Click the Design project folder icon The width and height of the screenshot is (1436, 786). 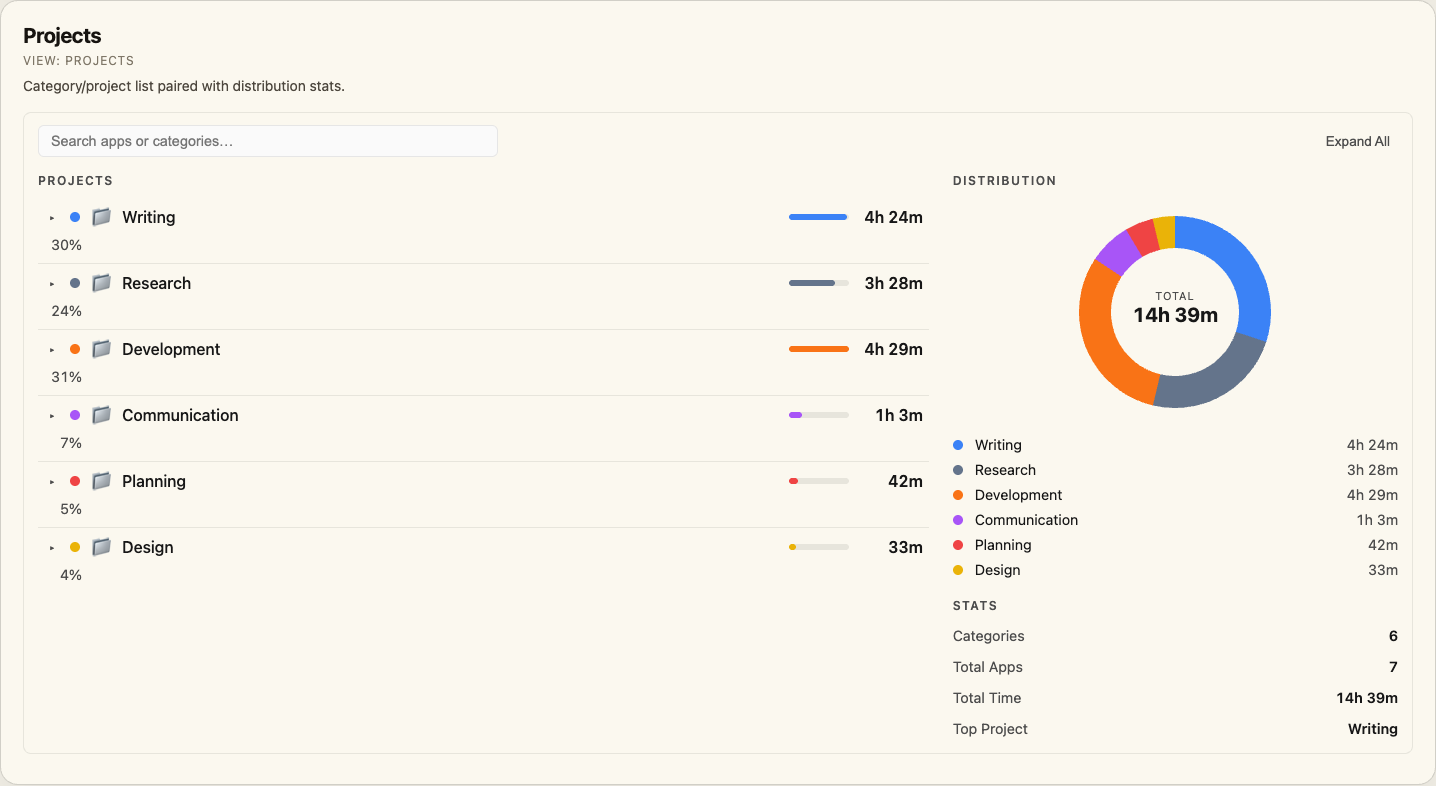click(x=101, y=547)
